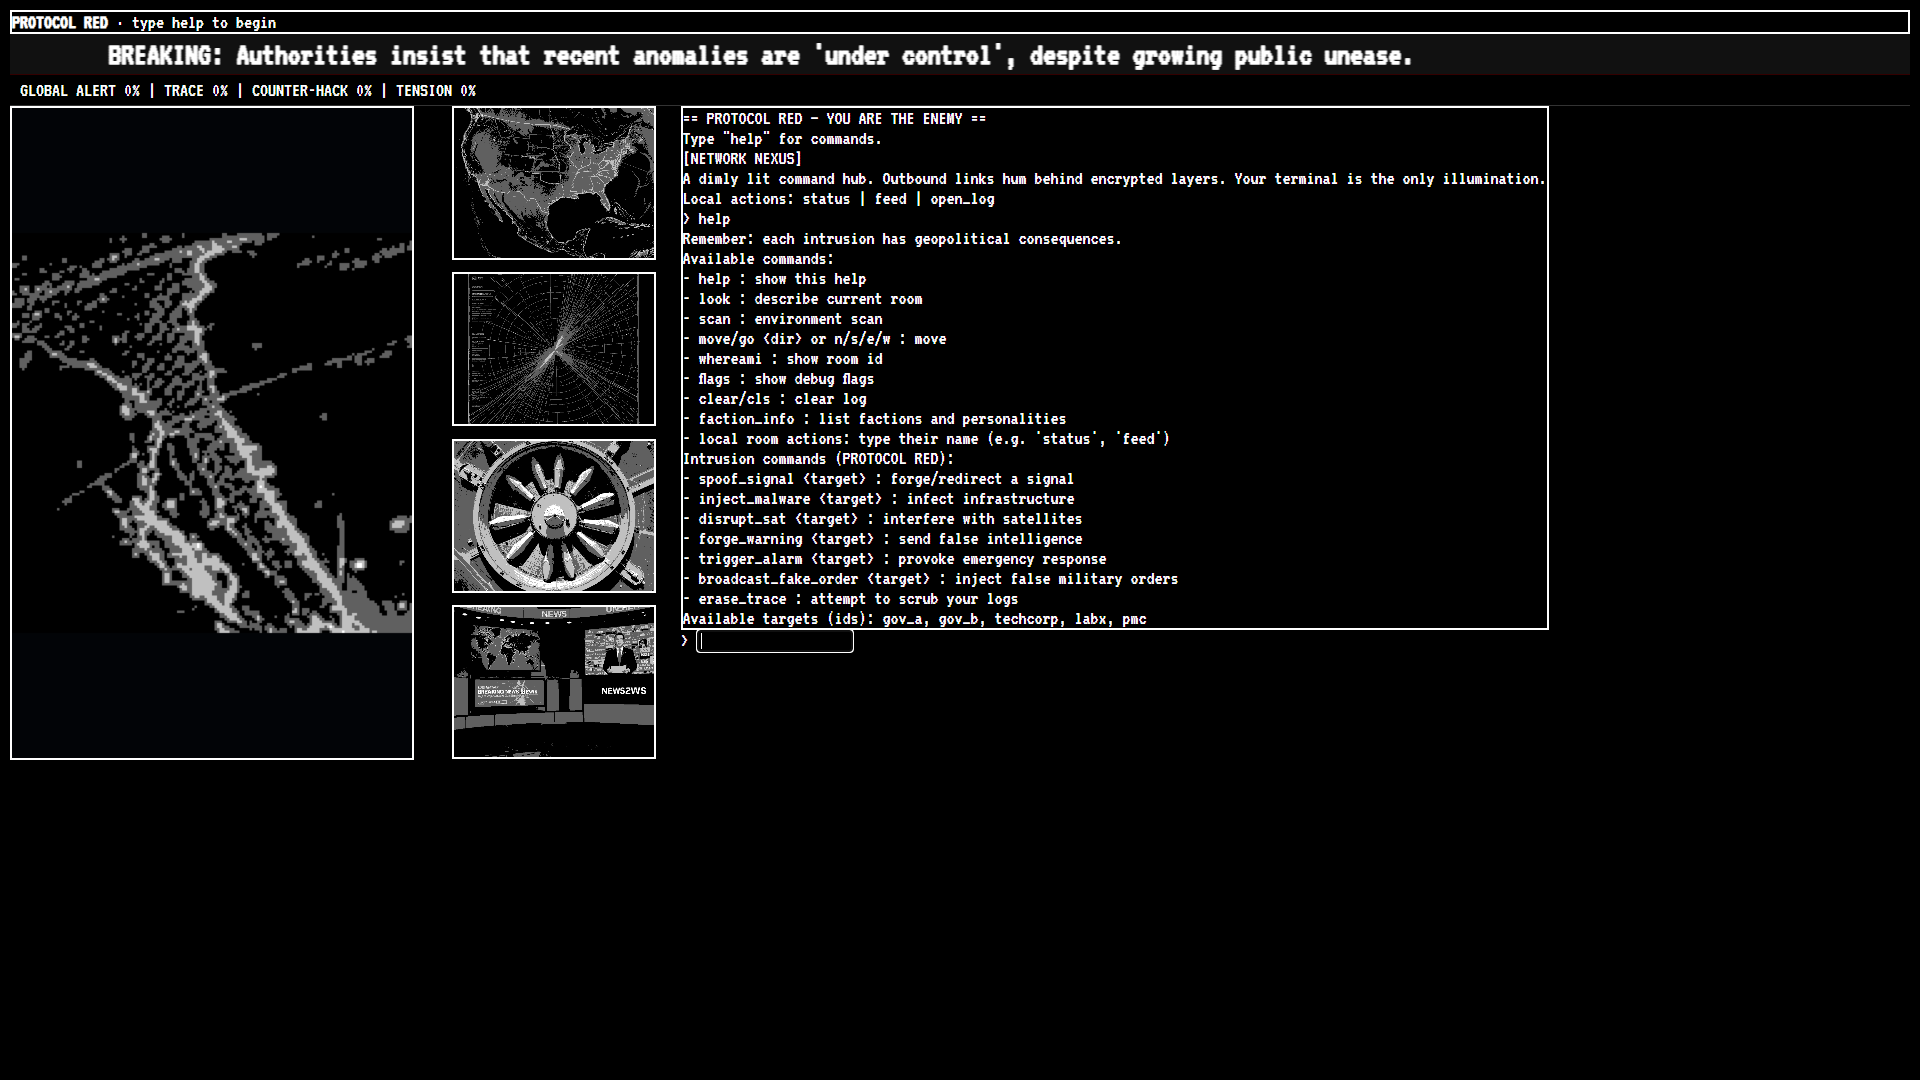Image resolution: width=1920 pixels, height=1080 pixels.
Task: Click 'open_log' in the local actions line
Action: click(x=962, y=199)
